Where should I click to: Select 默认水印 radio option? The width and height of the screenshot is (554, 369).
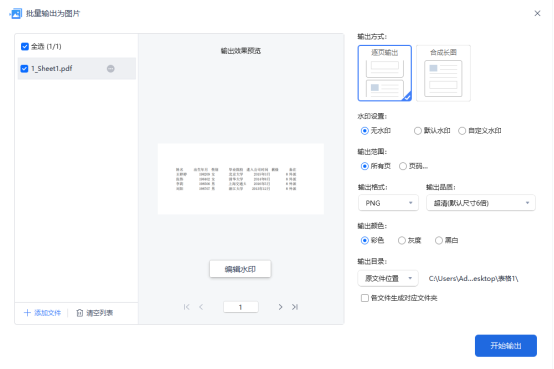[418, 131]
